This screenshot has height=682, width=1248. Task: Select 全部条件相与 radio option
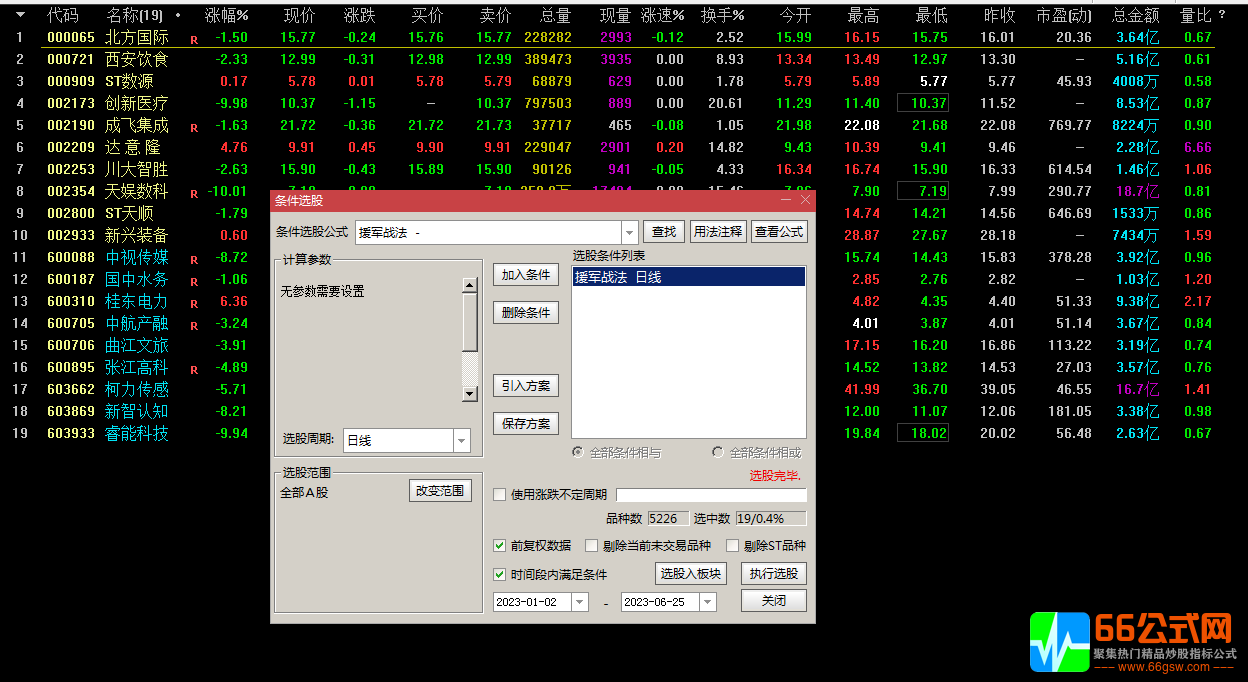tap(578, 452)
